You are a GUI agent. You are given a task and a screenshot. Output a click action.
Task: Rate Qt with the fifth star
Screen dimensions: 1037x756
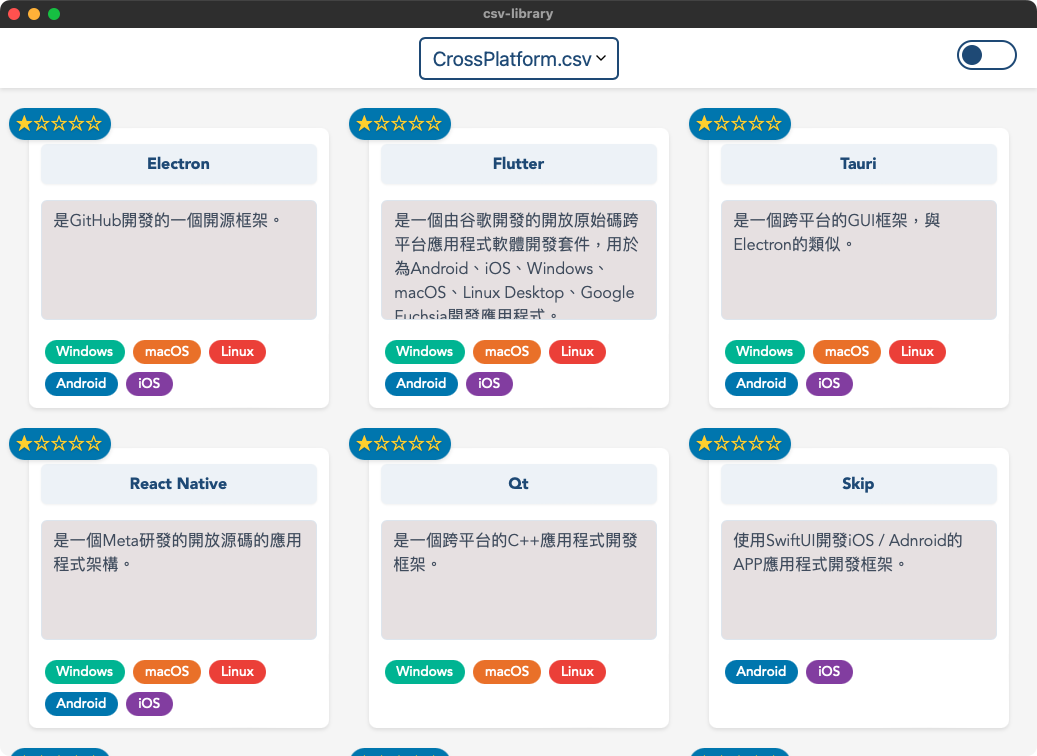pos(434,444)
